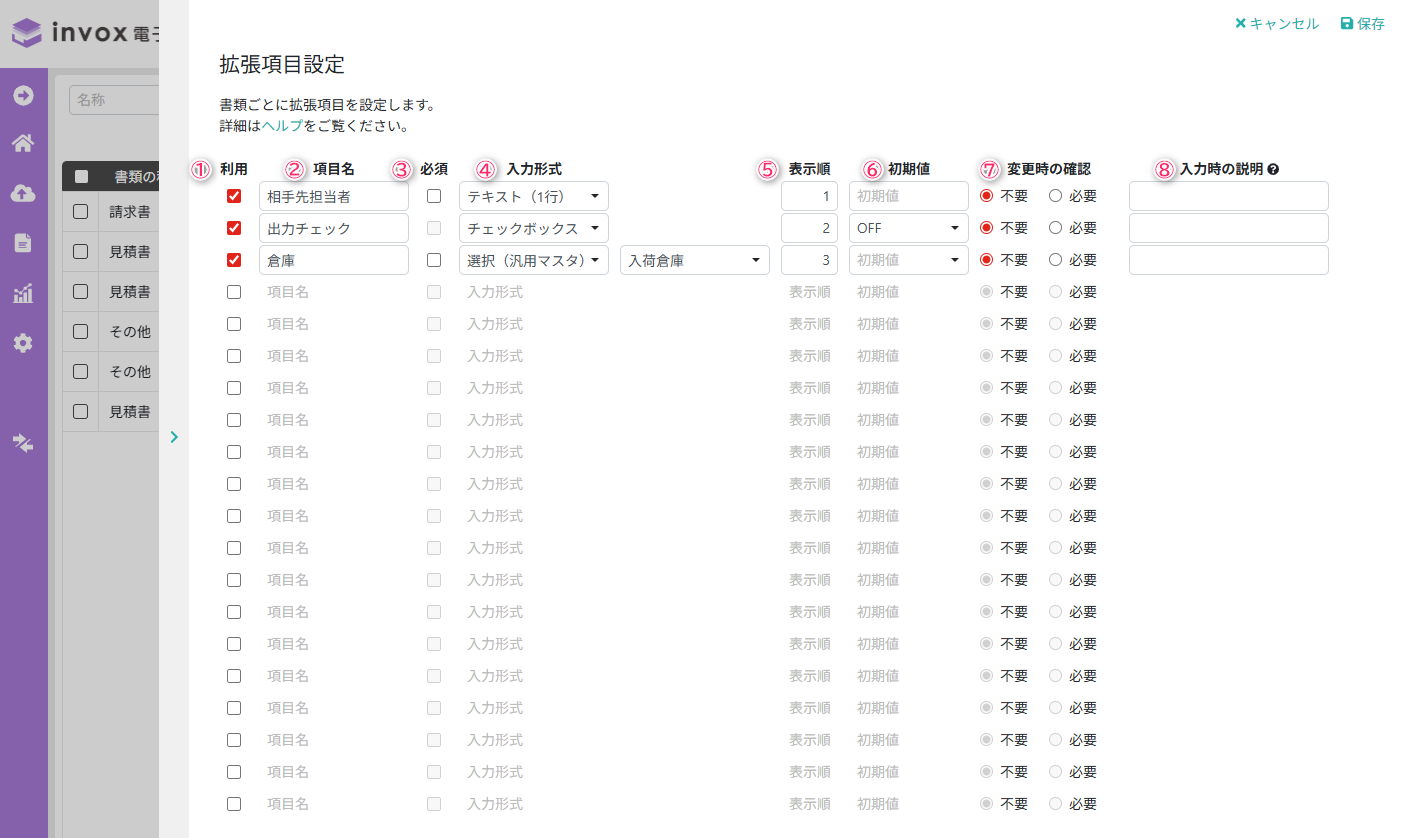This screenshot has width=1426, height=838.
Task: Select 必要 radio for 出力チェック row
Action: (x=1055, y=228)
